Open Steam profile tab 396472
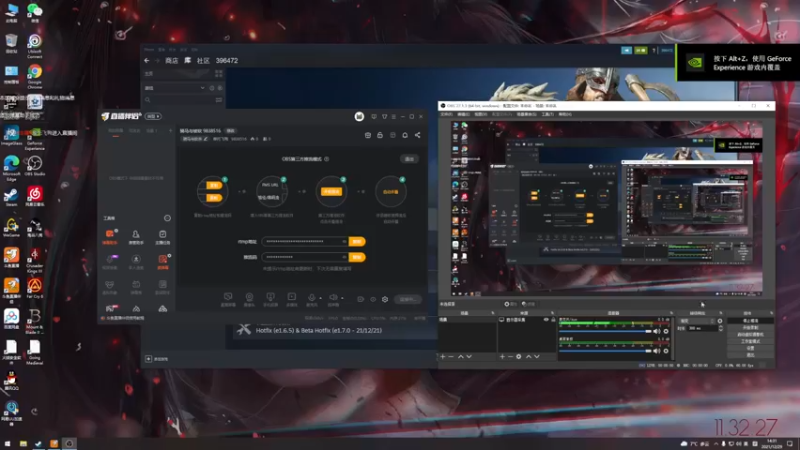Image resolution: width=800 pixels, height=450 pixels. 227,61
